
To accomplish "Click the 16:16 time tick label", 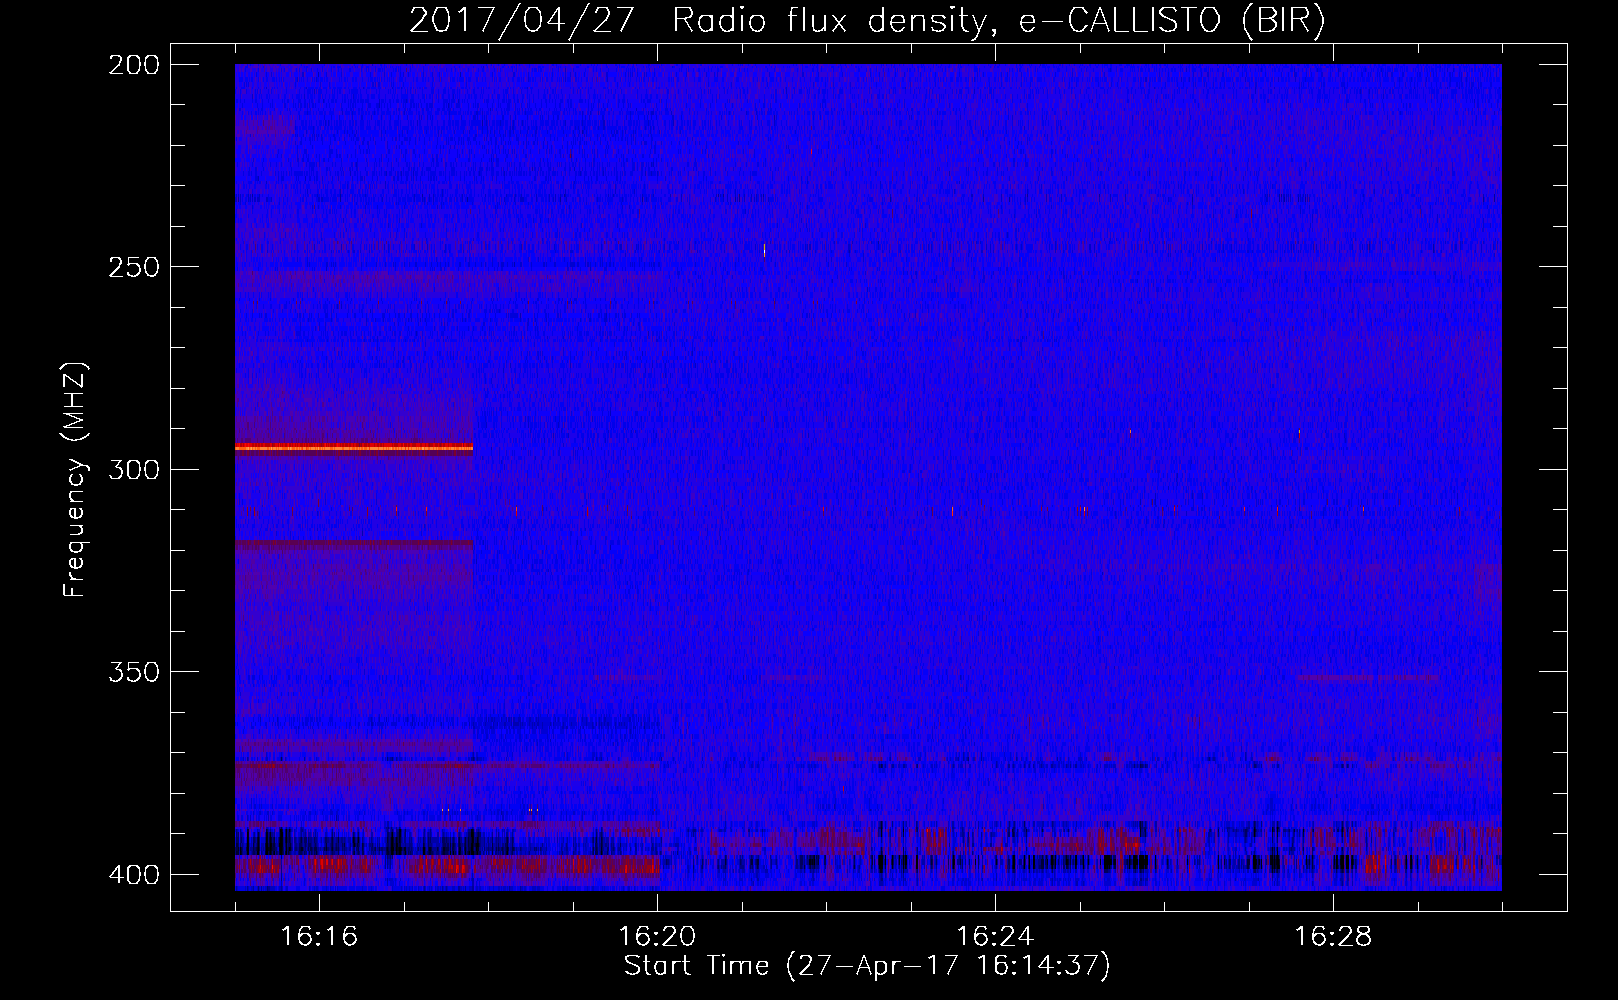I will point(319,936).
